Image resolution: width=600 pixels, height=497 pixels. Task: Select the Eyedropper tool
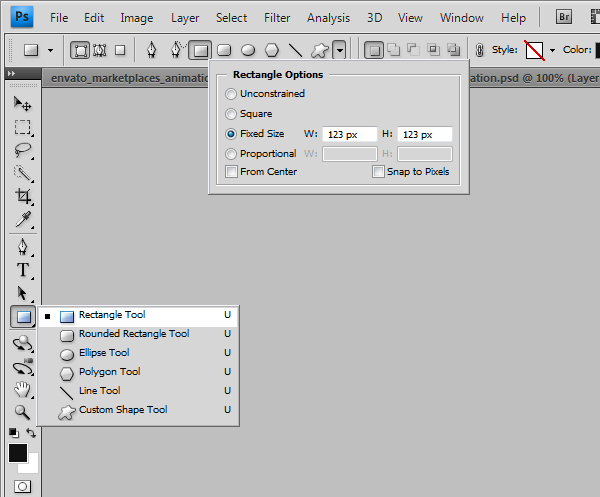point(23,219)
